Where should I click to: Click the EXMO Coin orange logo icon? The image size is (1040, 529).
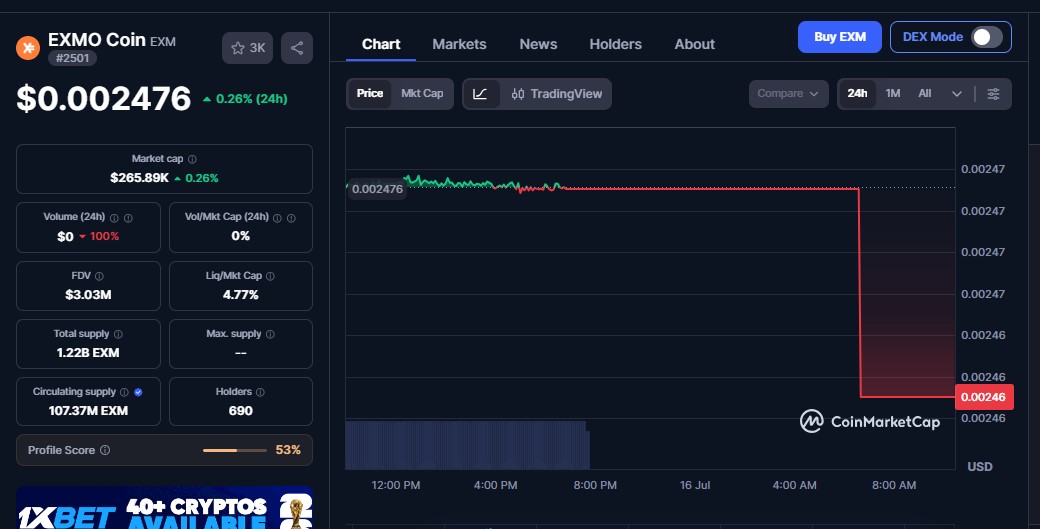point(28,48)
